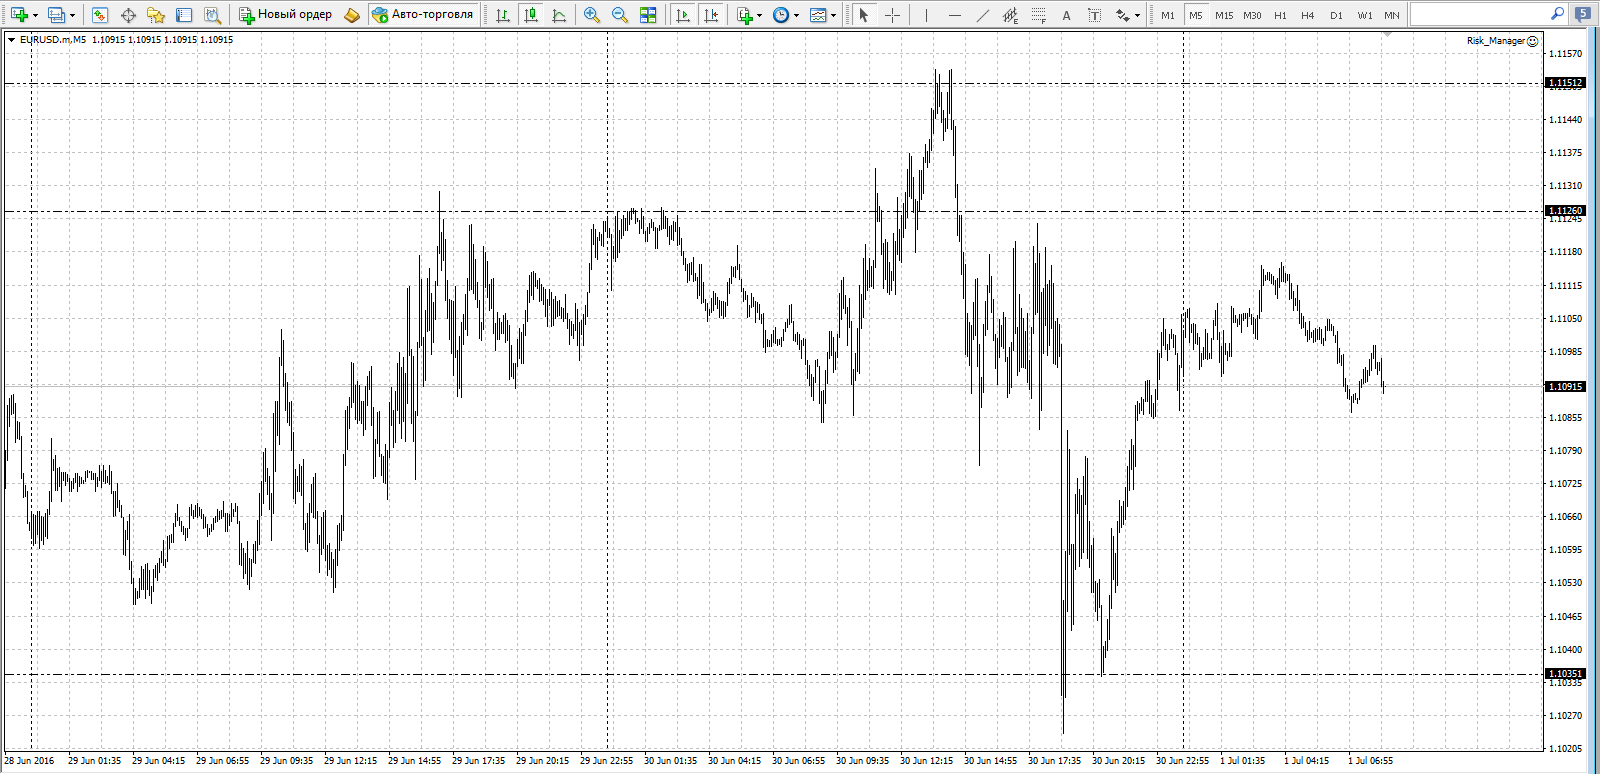Click the add Indicators icon
1600x774 pixels.
(745, 15)
